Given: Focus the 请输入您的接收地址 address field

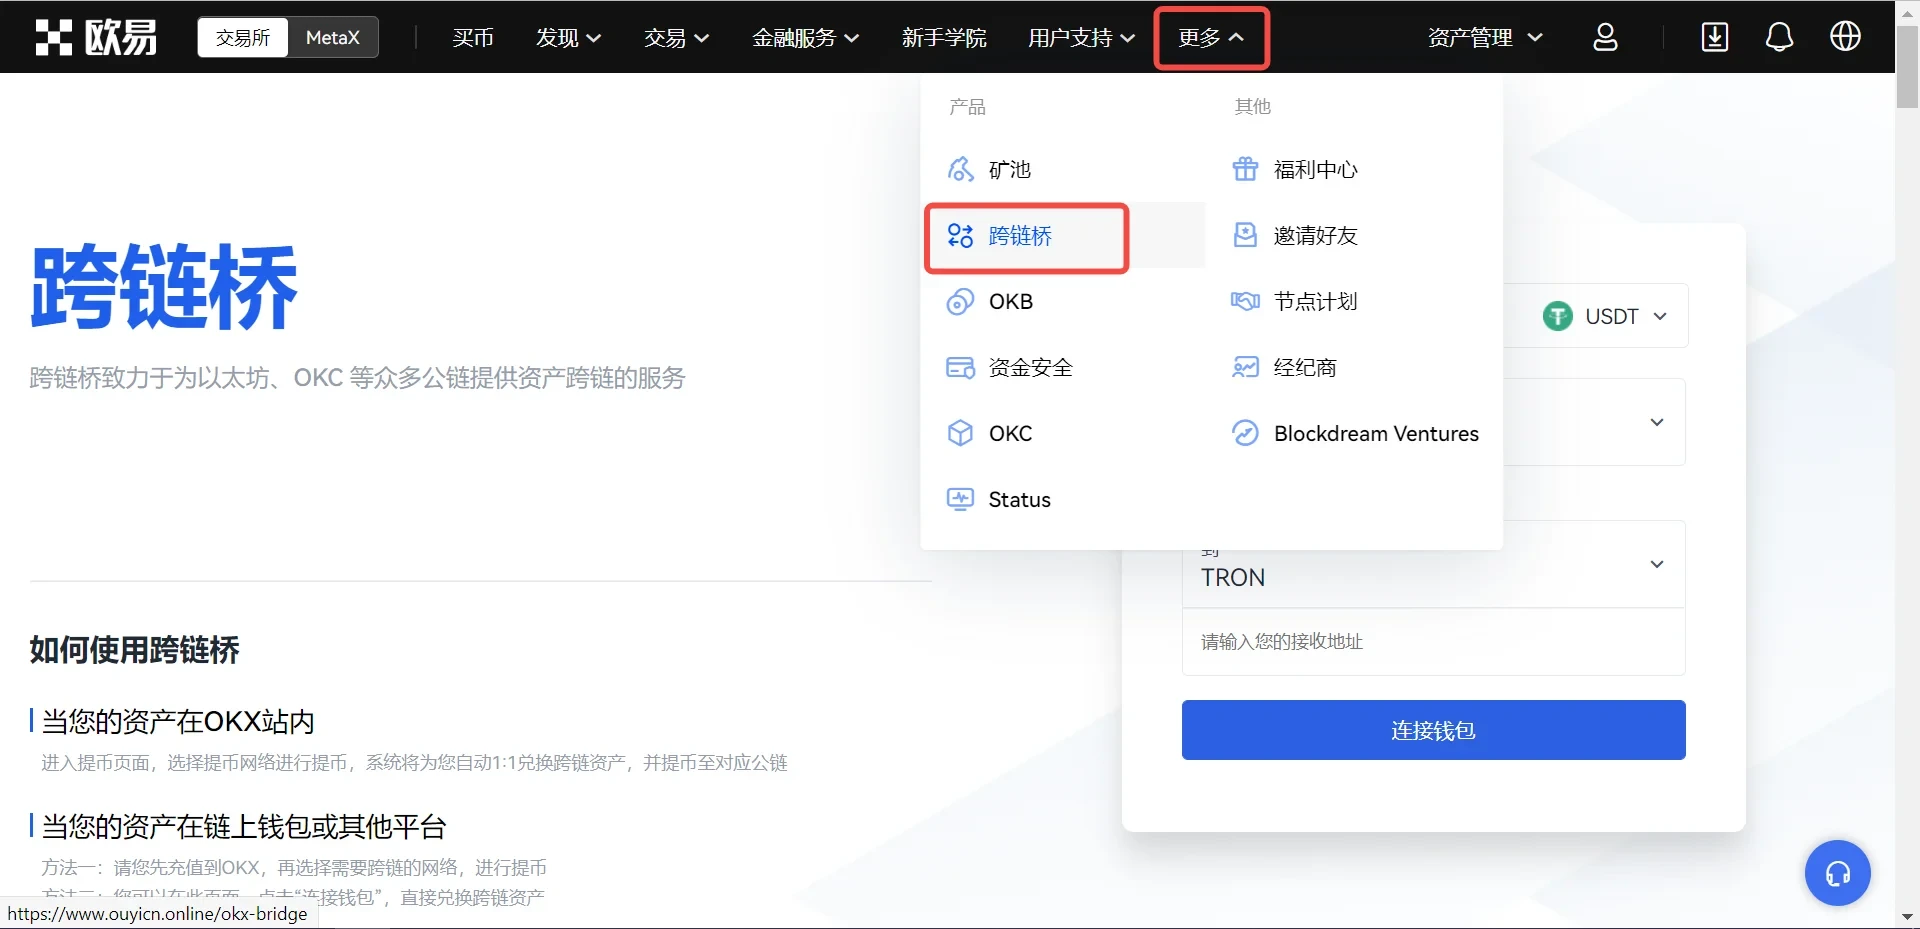Looking at the screenshot, I should tap(1433, 641).
